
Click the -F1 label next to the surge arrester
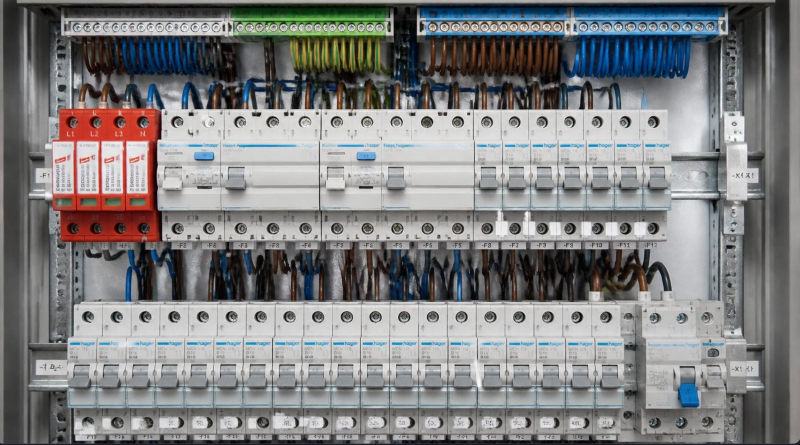point(44,176)
